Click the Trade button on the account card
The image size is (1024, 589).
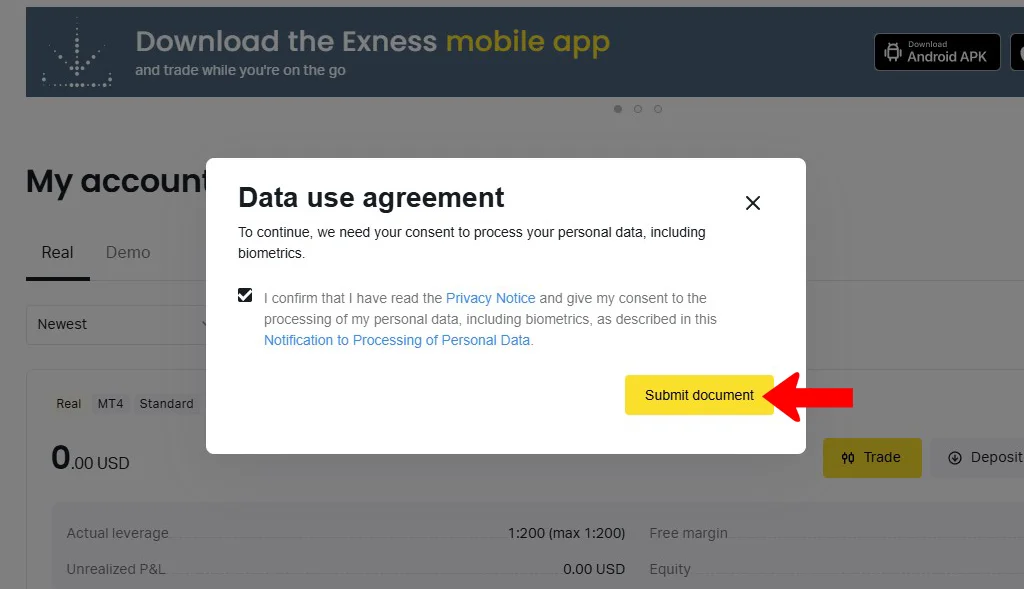(872, 457)
